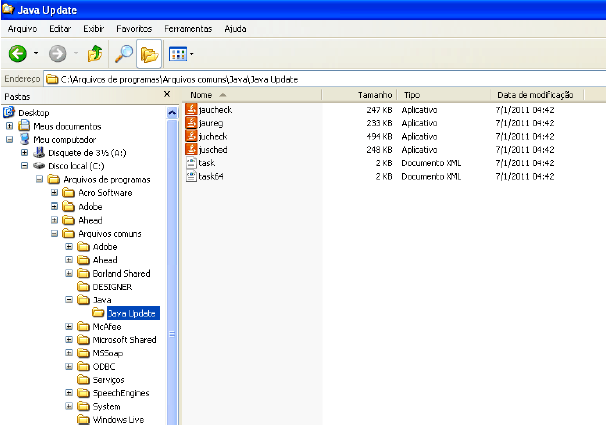Image resolution: width=607 pixels, height=425 pixels.
Task: Select the task64 XML document
Action: pyautogui.click(x=209, y=176)
